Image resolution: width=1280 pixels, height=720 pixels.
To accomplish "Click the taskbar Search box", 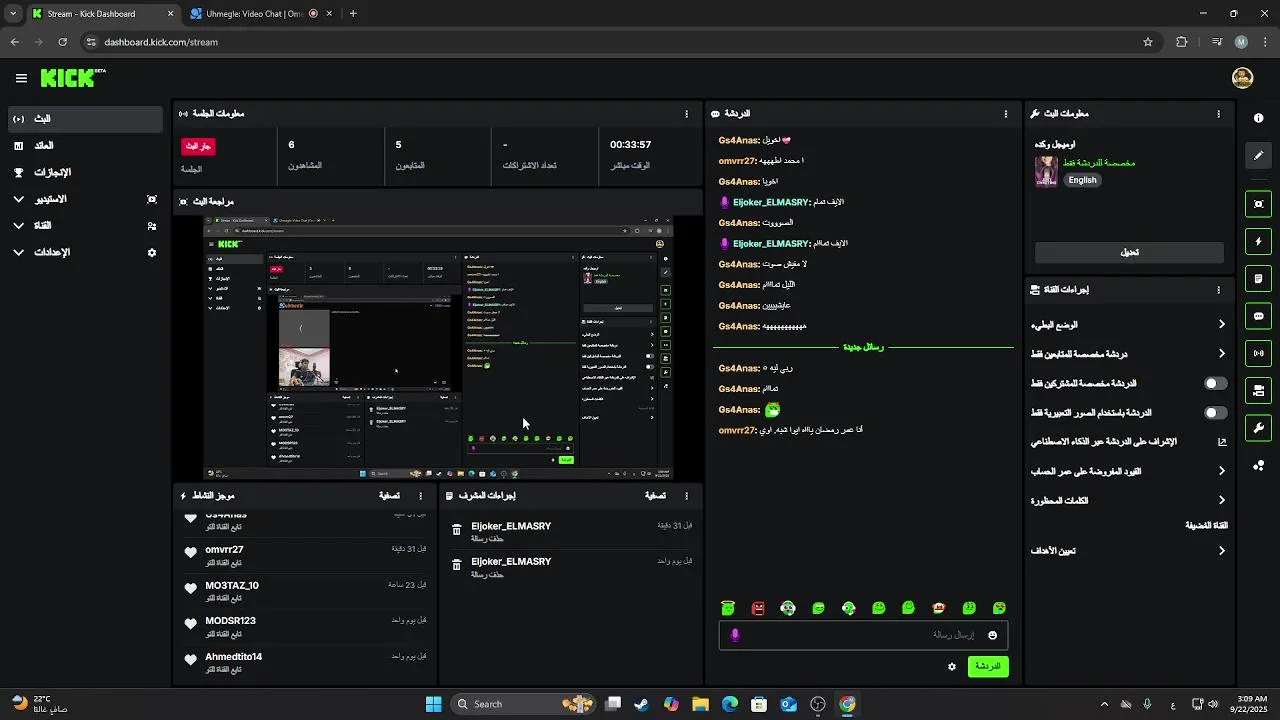I will pos(523,704).
